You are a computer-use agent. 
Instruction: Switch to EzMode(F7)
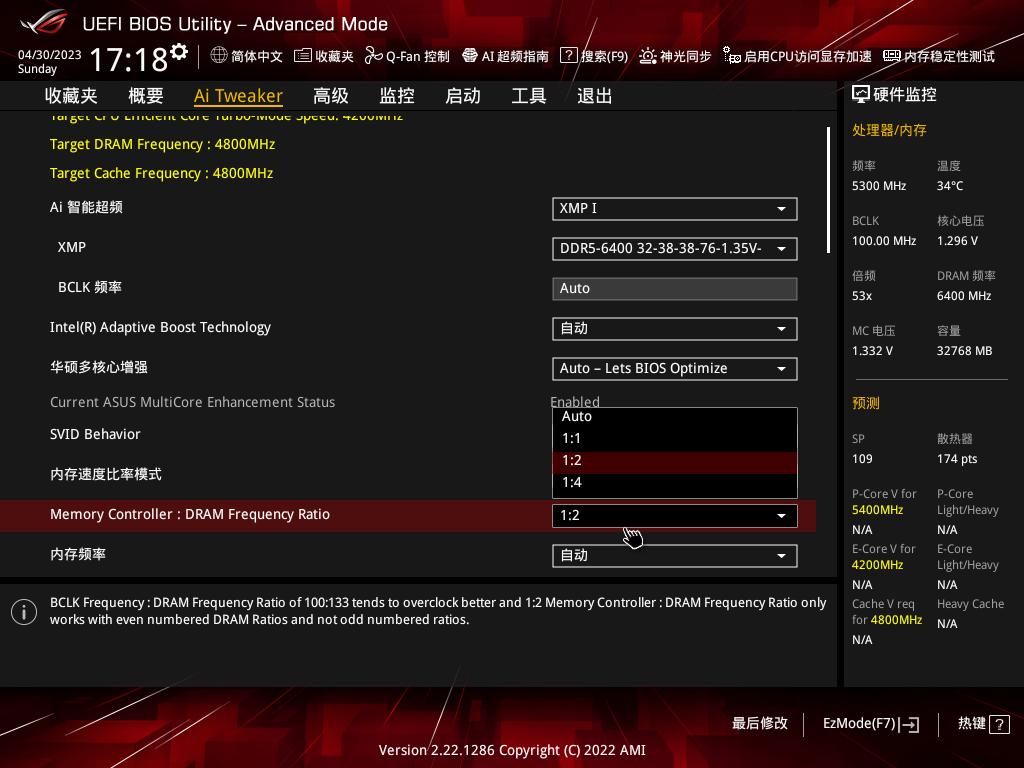(x=870, y=724)
